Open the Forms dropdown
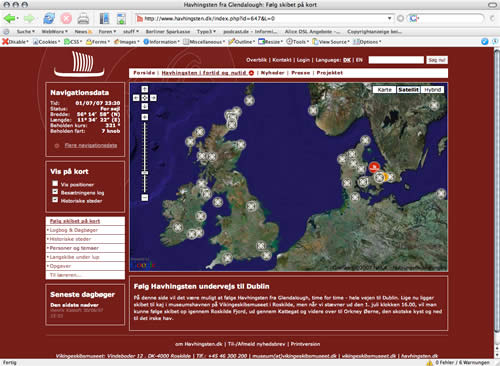The width and height of the screenshot is (500, 366). coord(98,42)
